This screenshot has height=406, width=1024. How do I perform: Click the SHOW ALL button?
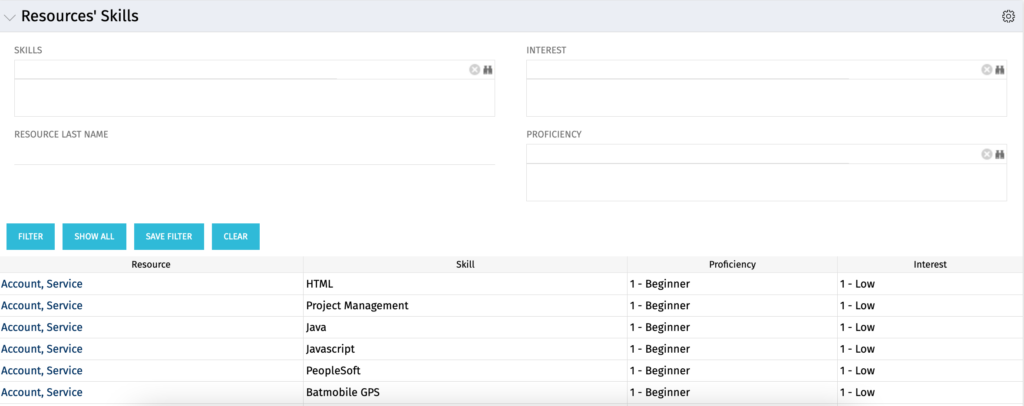[94, 236]
